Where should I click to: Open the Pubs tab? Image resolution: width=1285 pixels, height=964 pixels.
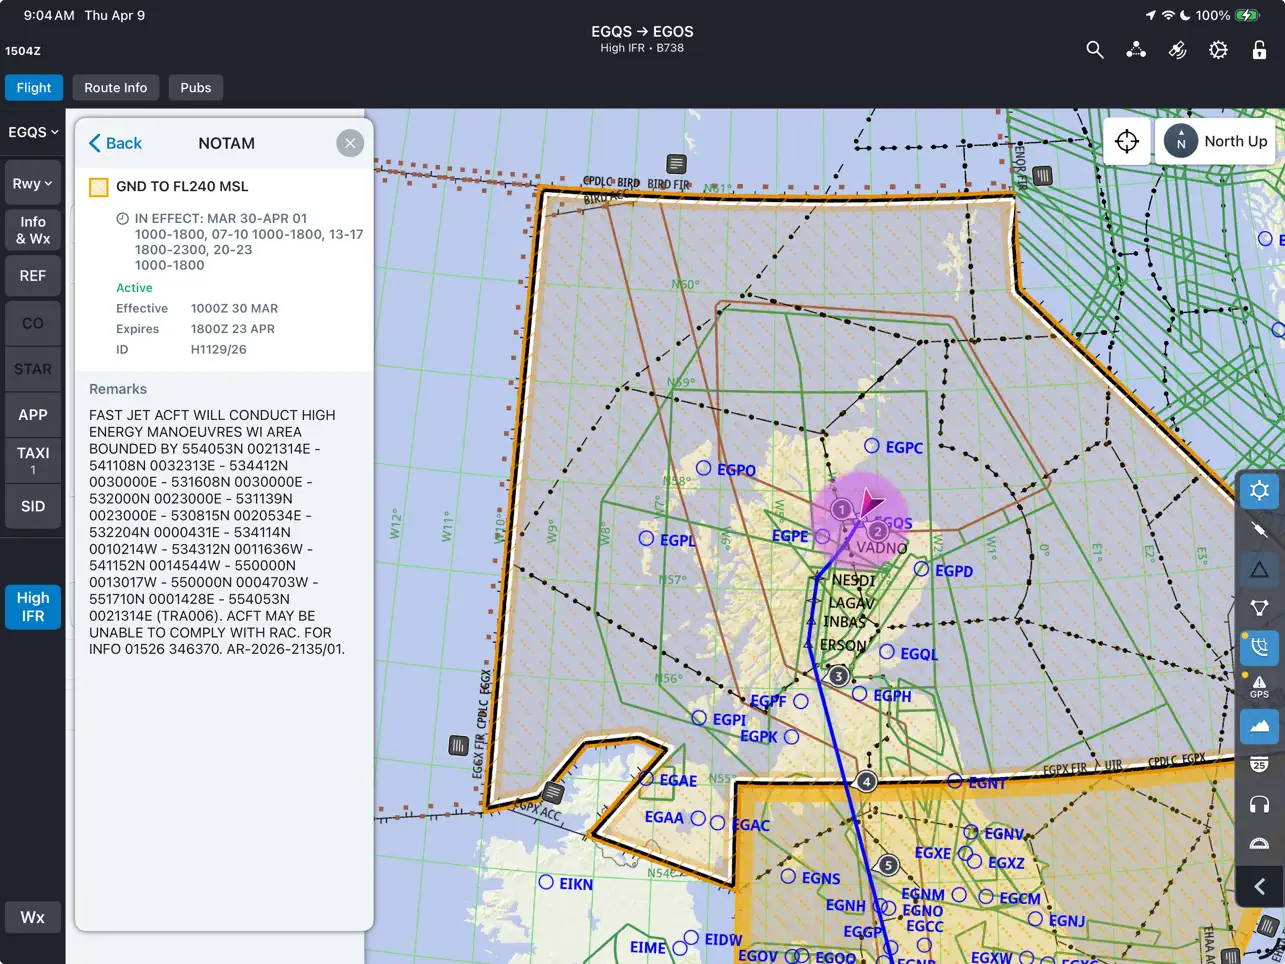196,88
